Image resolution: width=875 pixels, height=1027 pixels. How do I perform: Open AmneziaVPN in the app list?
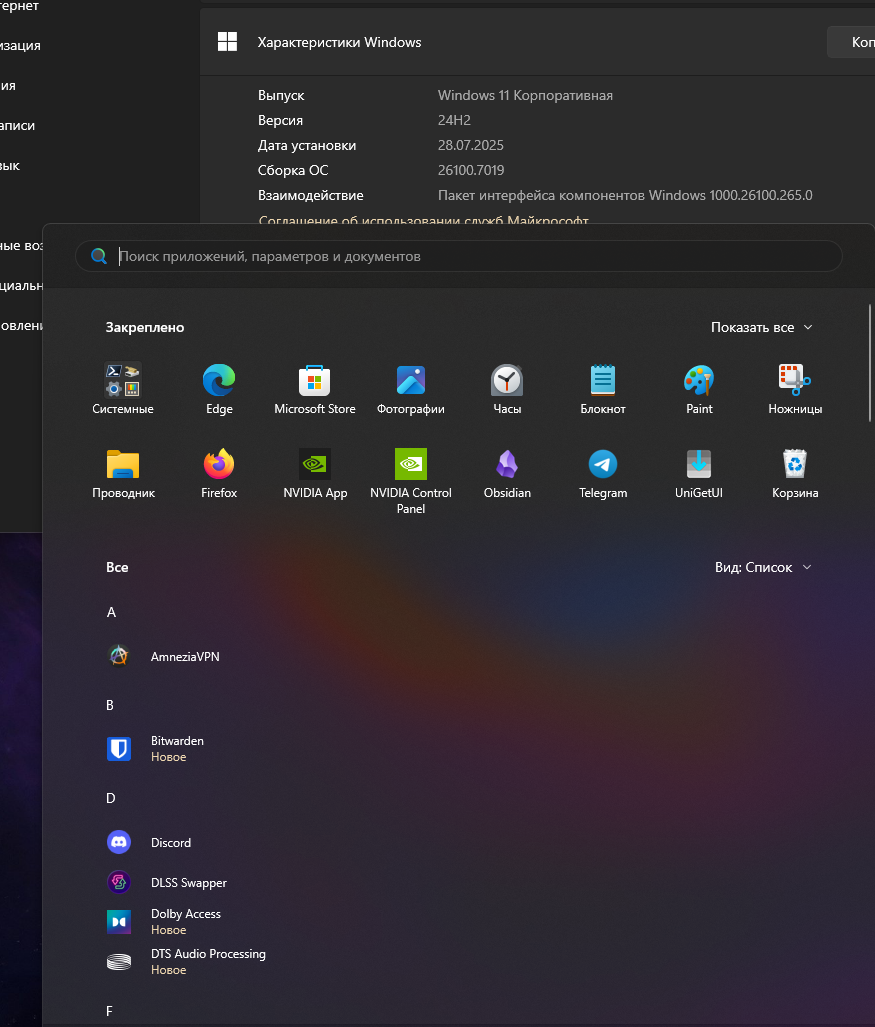click(163, 656)
